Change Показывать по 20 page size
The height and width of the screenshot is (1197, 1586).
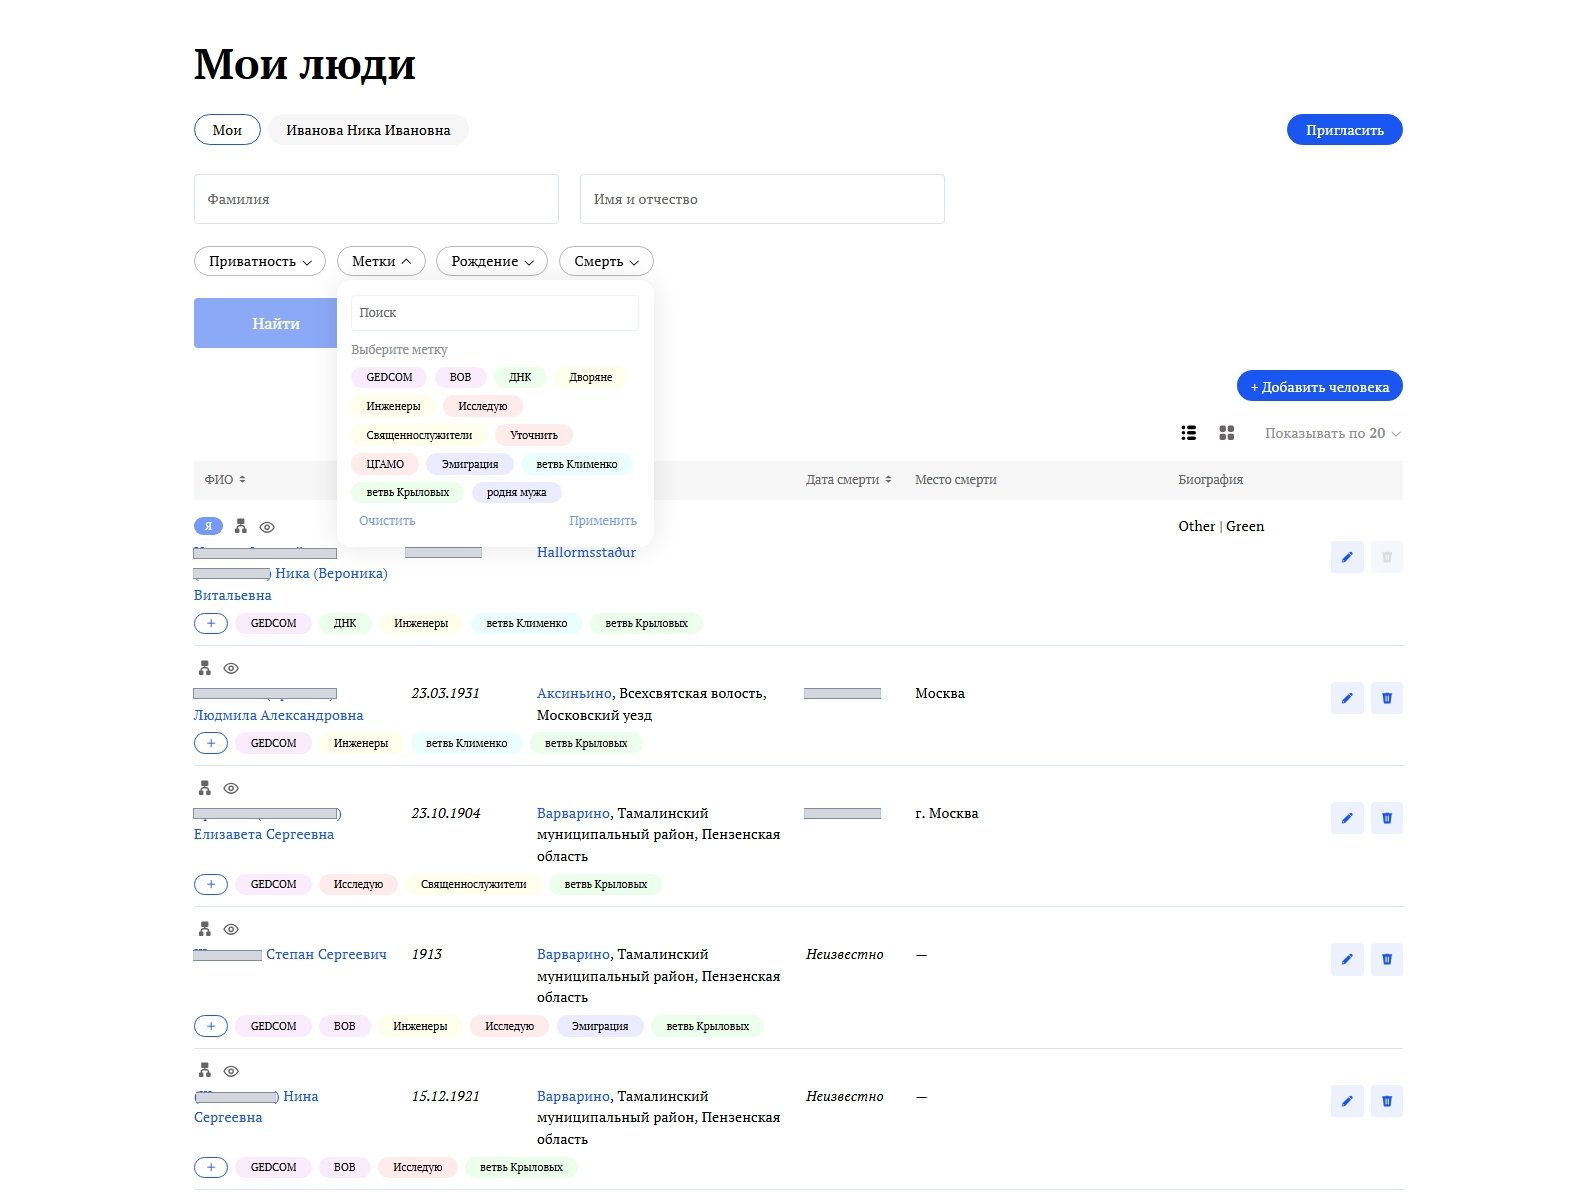coord(1332,433)
